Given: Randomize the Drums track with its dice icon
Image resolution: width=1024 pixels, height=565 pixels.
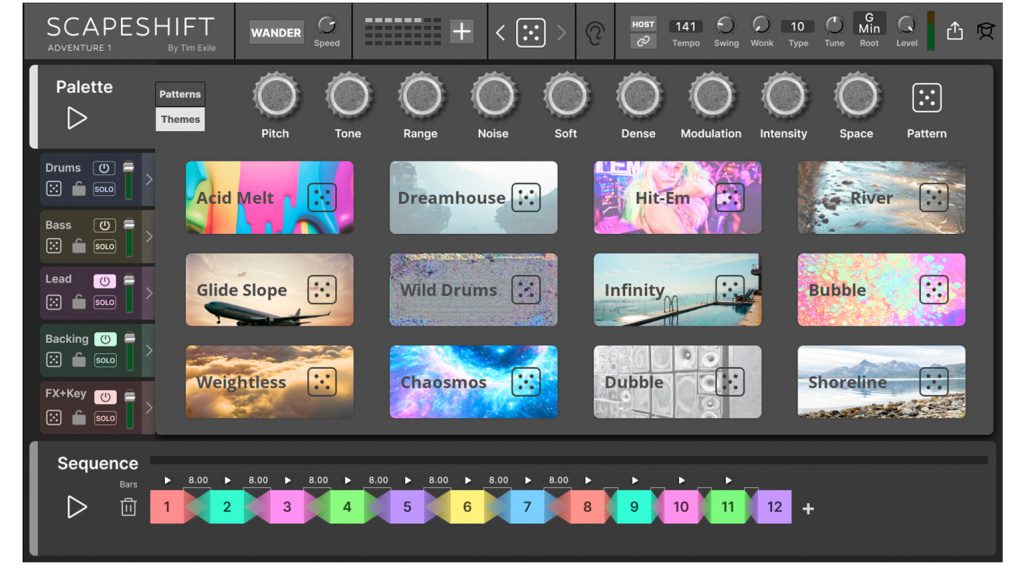Looking at the screenshot, I should click(54, 189).
